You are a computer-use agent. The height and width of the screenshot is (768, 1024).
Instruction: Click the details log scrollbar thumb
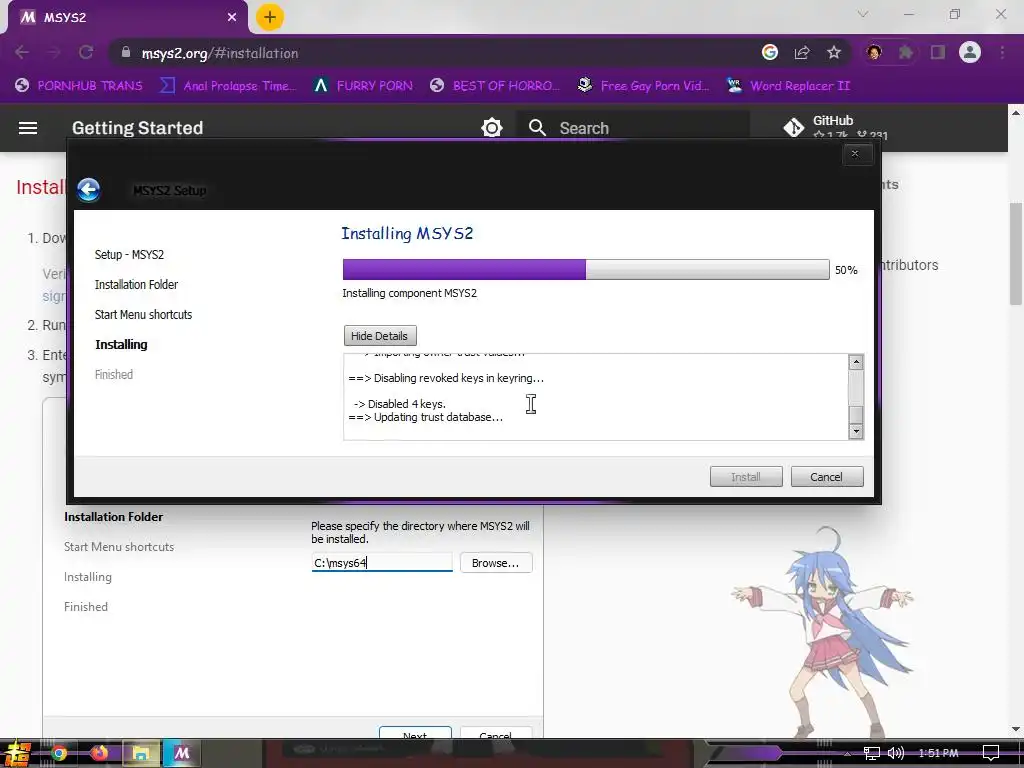point(856,415)
